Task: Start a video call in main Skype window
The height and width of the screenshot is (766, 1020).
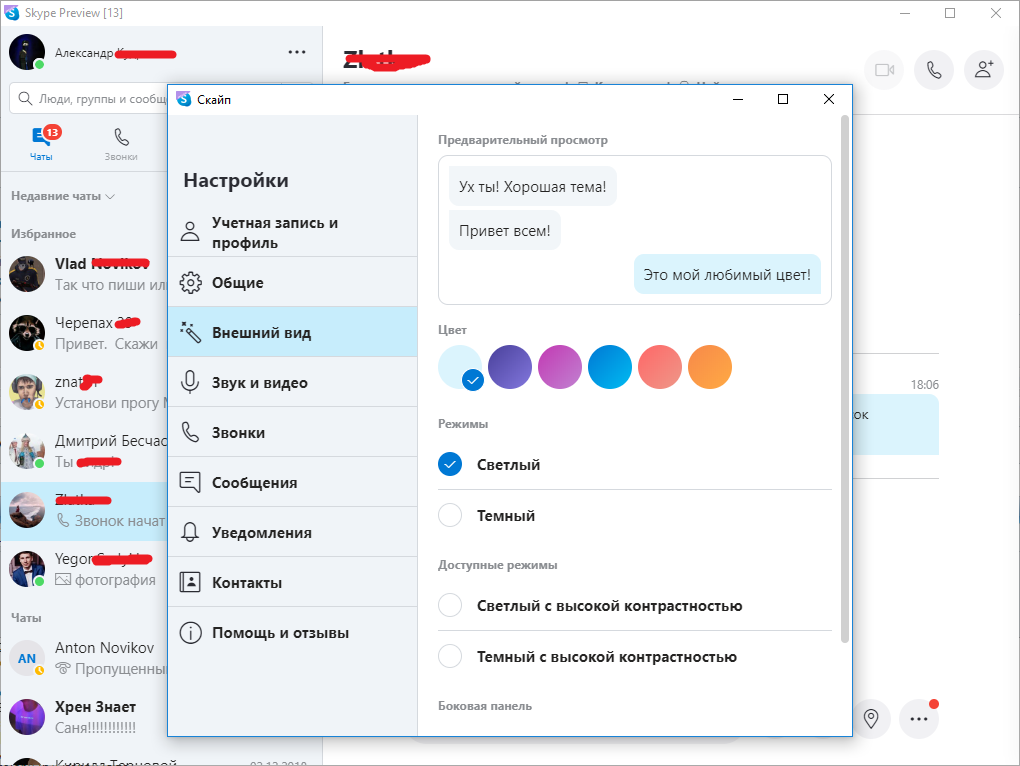Action: click(x=884, y=70)
